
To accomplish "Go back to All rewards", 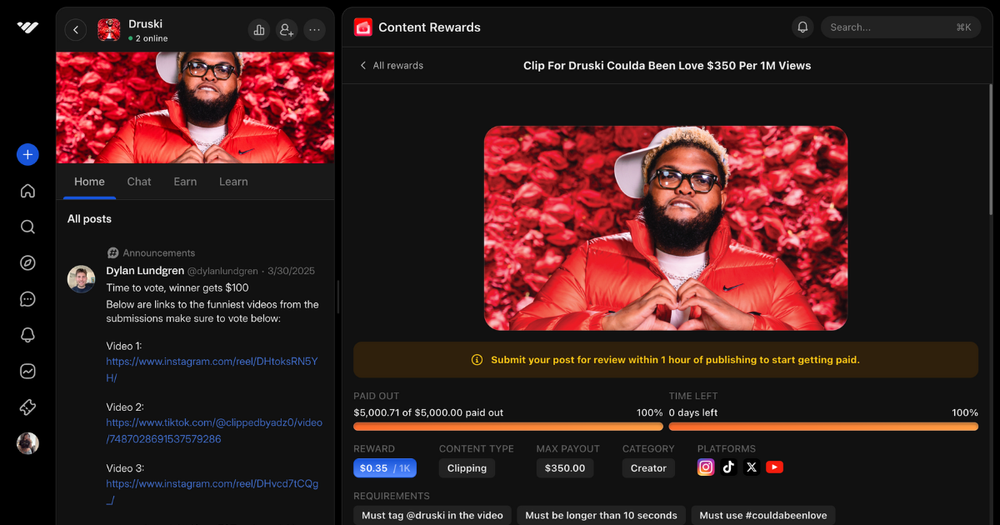I will [391, 65].
